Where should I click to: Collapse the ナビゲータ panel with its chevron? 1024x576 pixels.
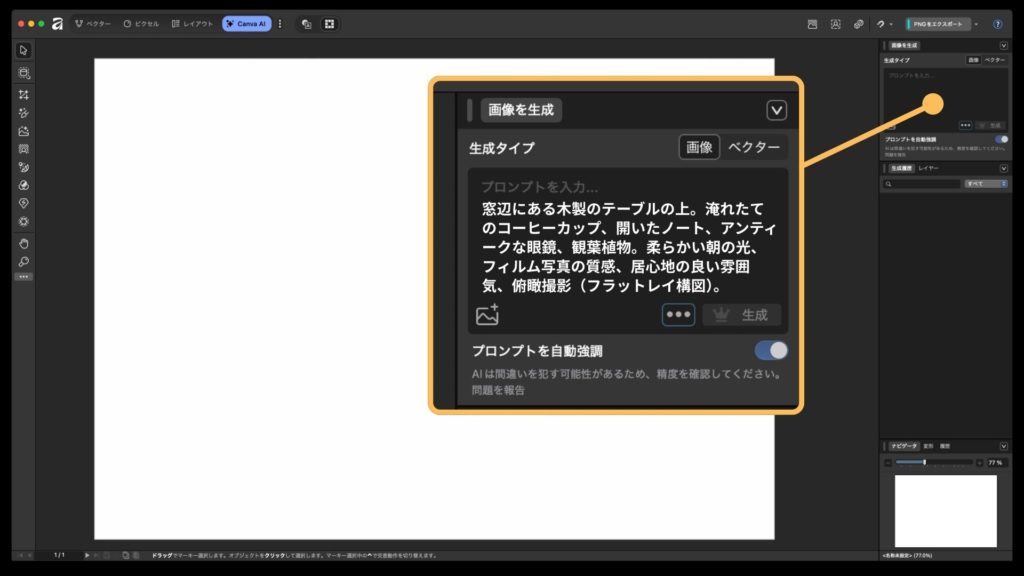(1003, 446)
